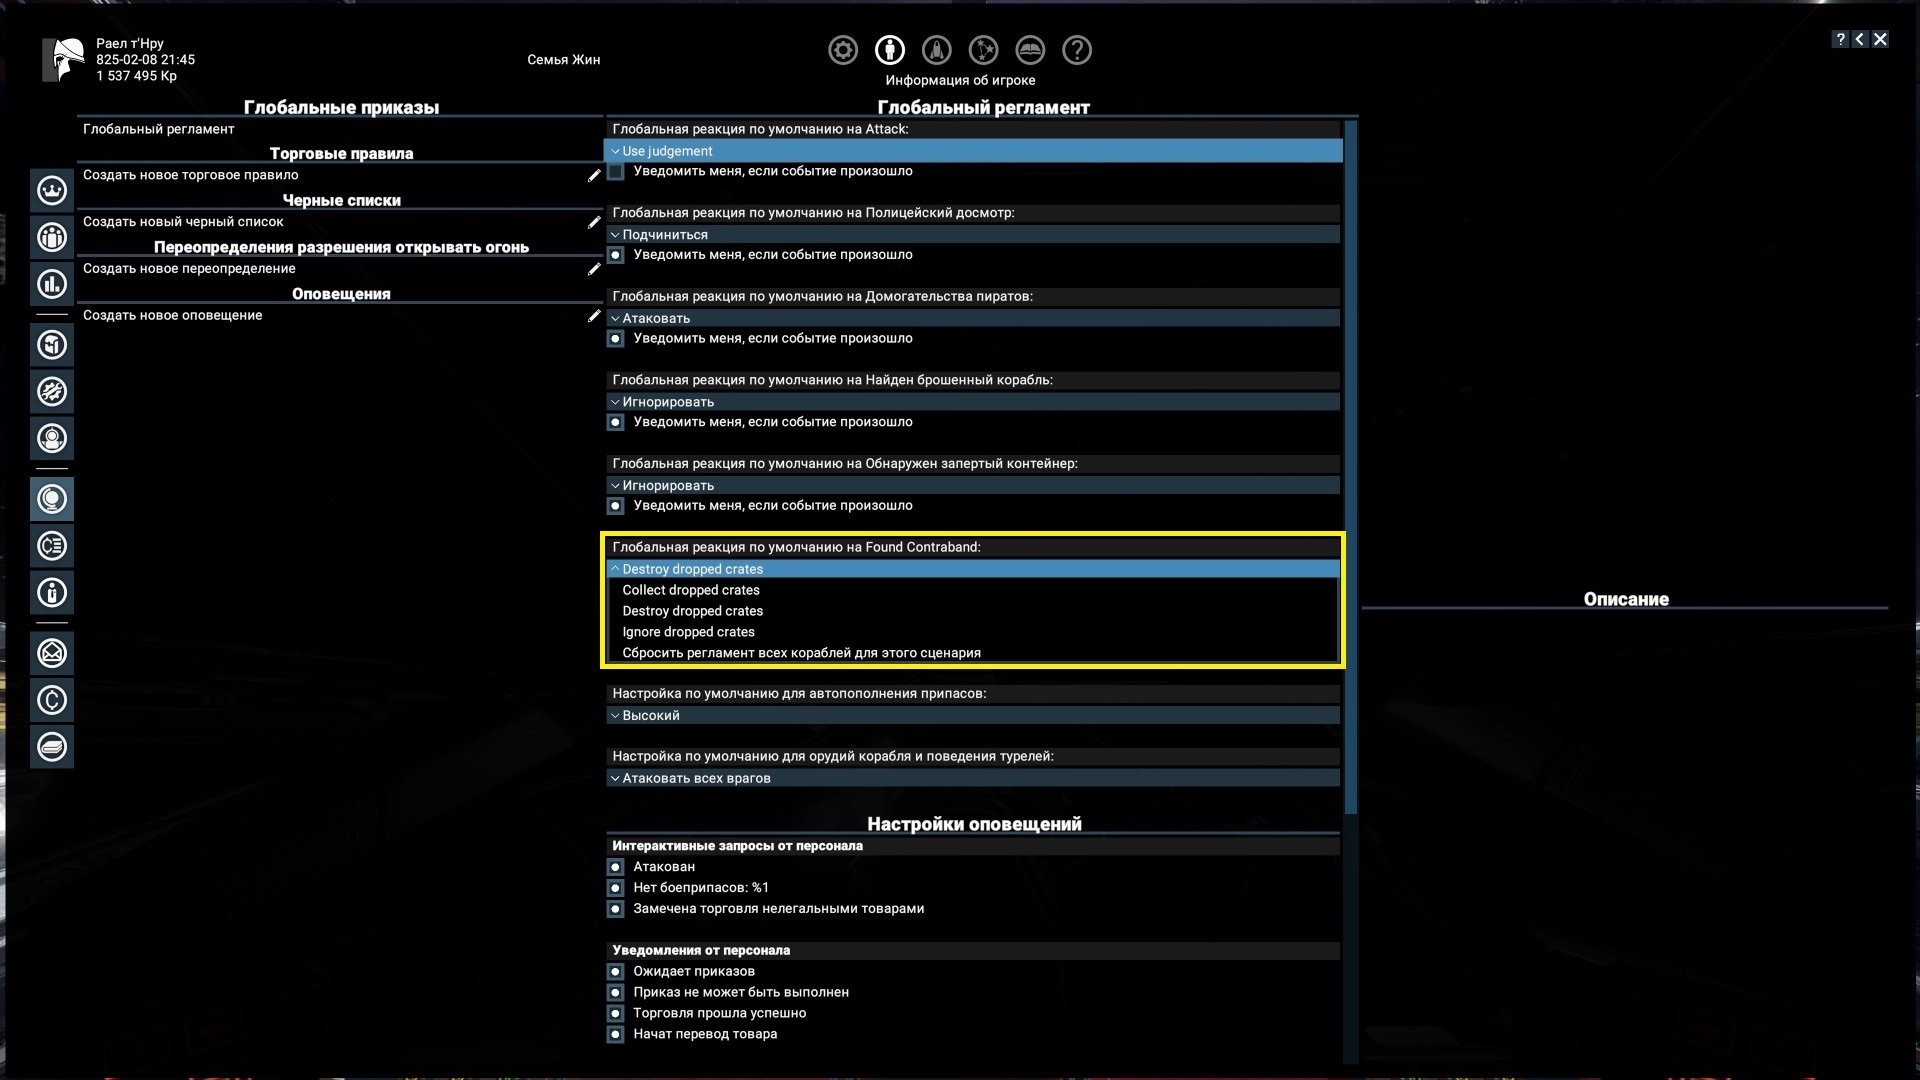
Task: Open the settings gear icon in top menu
Action: click(843, 50)
